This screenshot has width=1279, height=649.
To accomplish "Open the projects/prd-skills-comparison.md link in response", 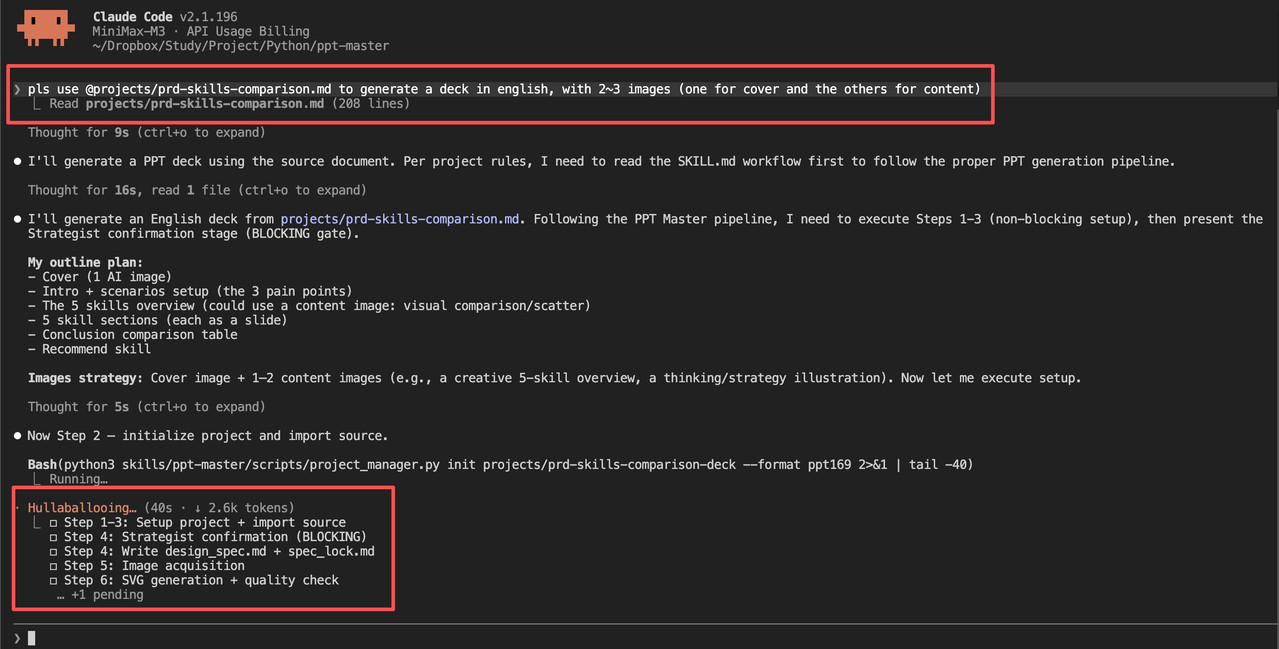I will click(400, 219).
